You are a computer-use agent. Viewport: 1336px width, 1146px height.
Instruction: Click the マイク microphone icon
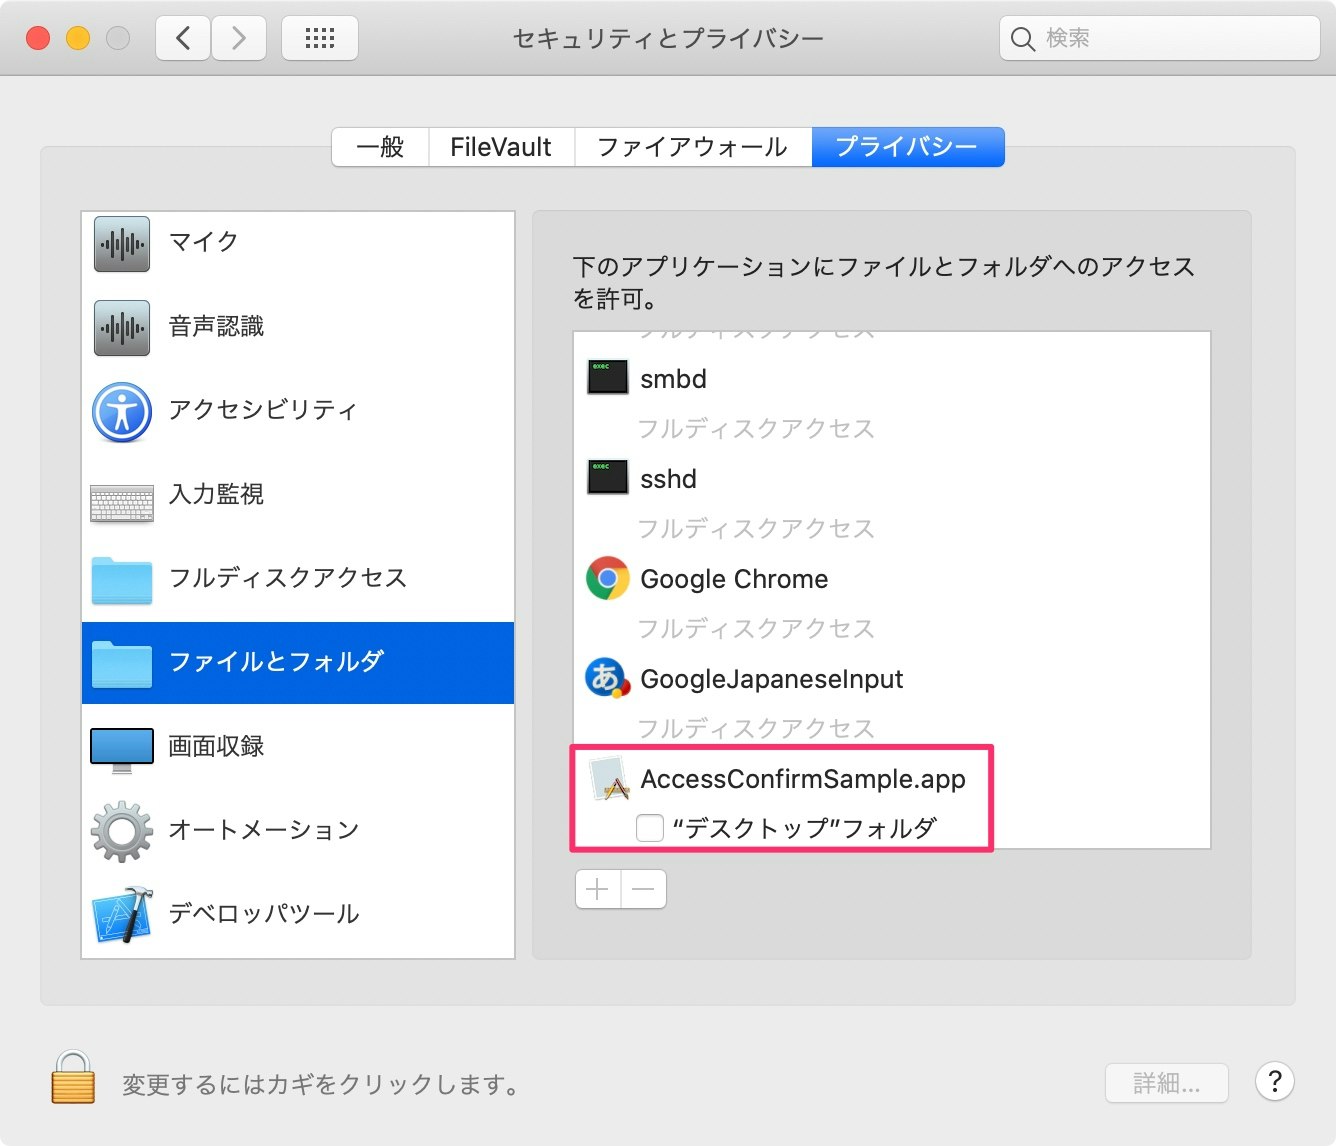(122, 243)
